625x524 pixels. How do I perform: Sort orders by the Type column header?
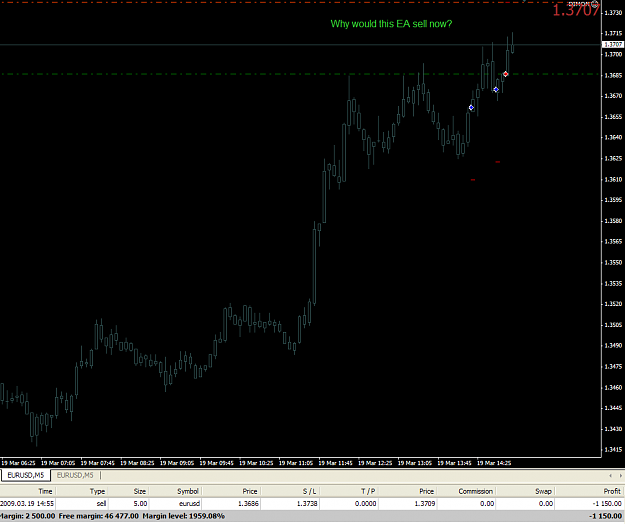(x=97, y=491)
